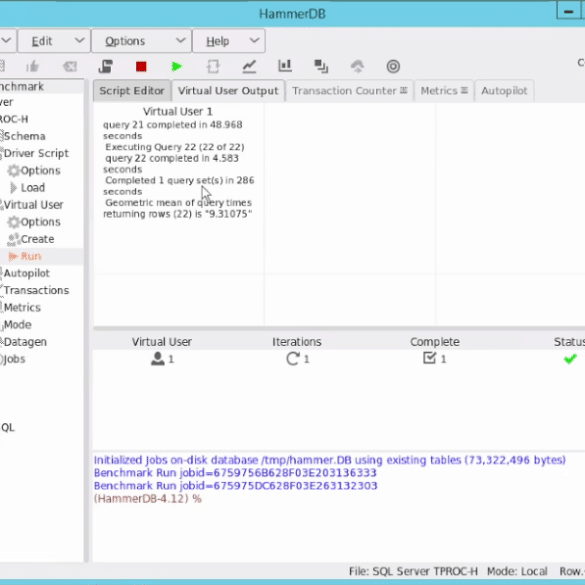Click the red Stop toolbar icon

tap(141, 66)
